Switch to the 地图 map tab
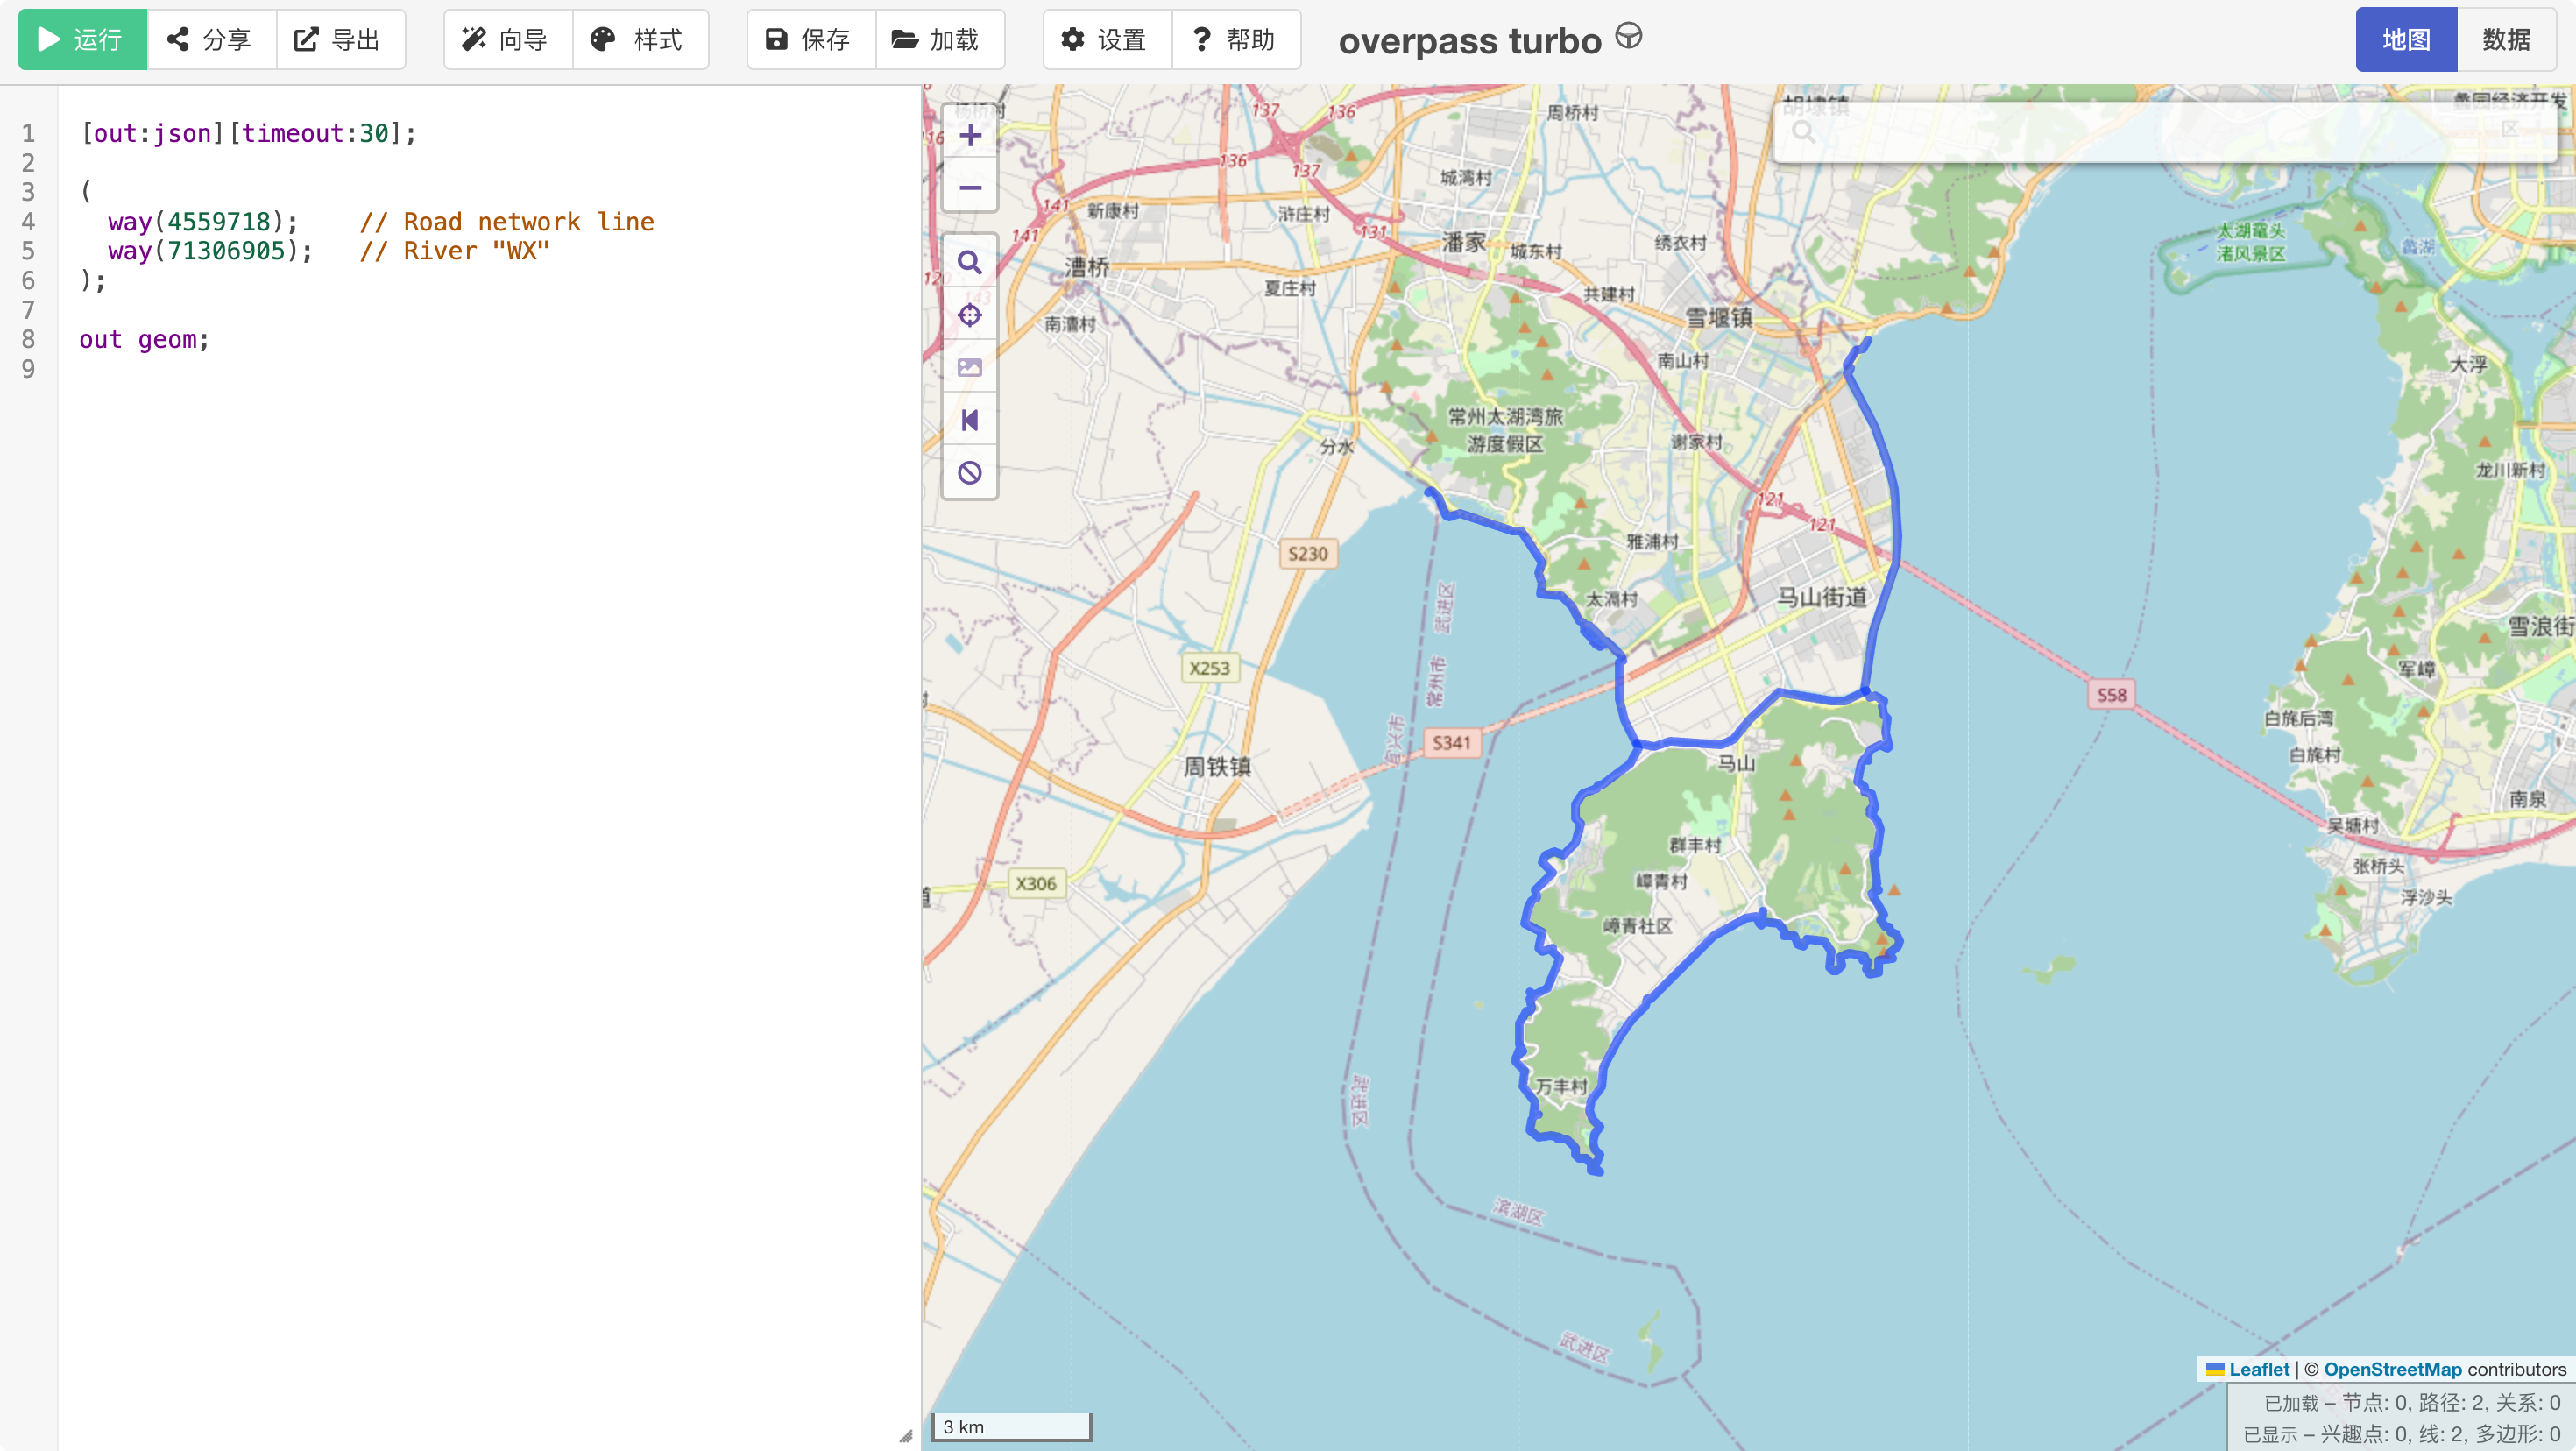The height and width of the screenshot is (1451, 2576). pyautogui.click(x=2405, y=40)
